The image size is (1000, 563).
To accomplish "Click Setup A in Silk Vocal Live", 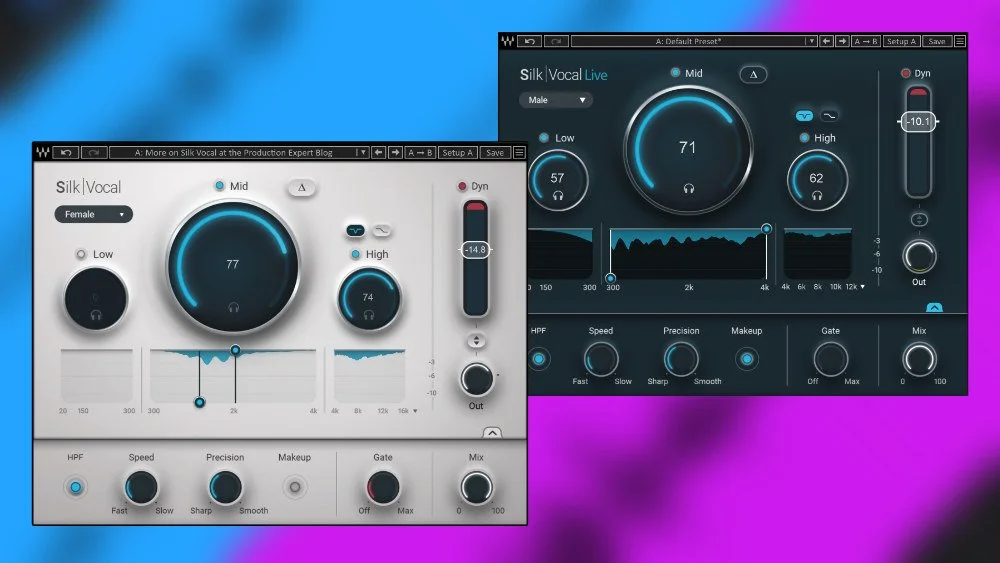I will point(901,41).
